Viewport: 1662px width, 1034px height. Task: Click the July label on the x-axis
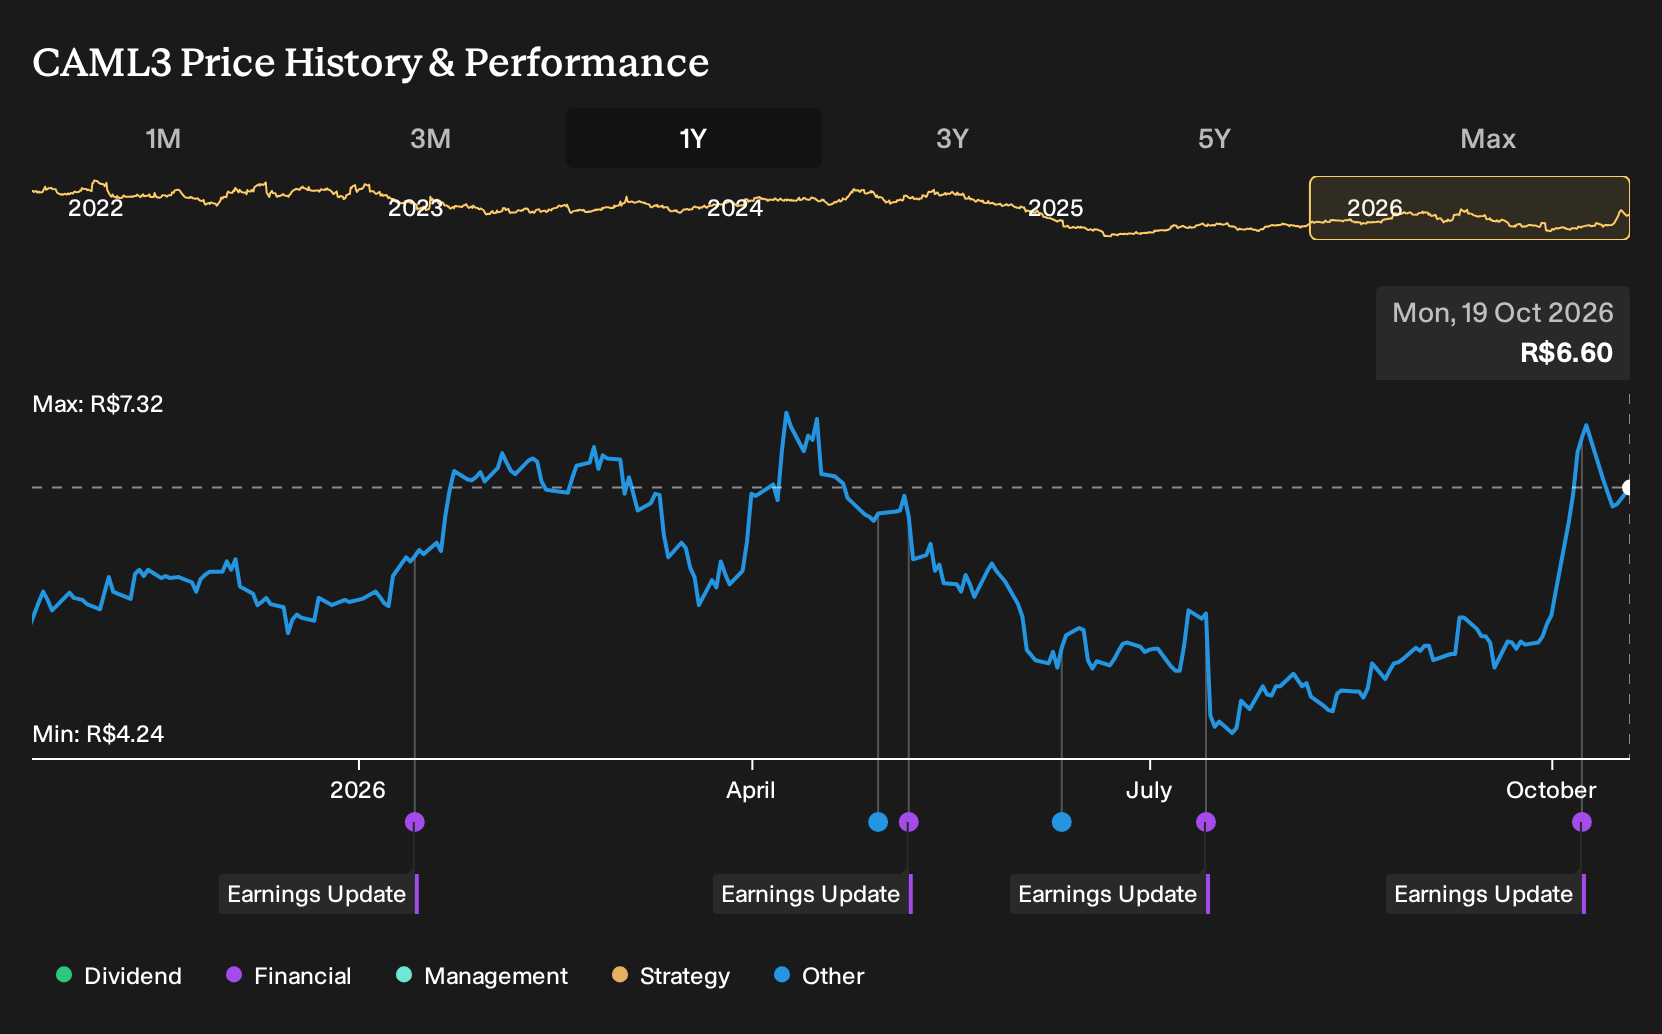click(x=1149, y=790)
